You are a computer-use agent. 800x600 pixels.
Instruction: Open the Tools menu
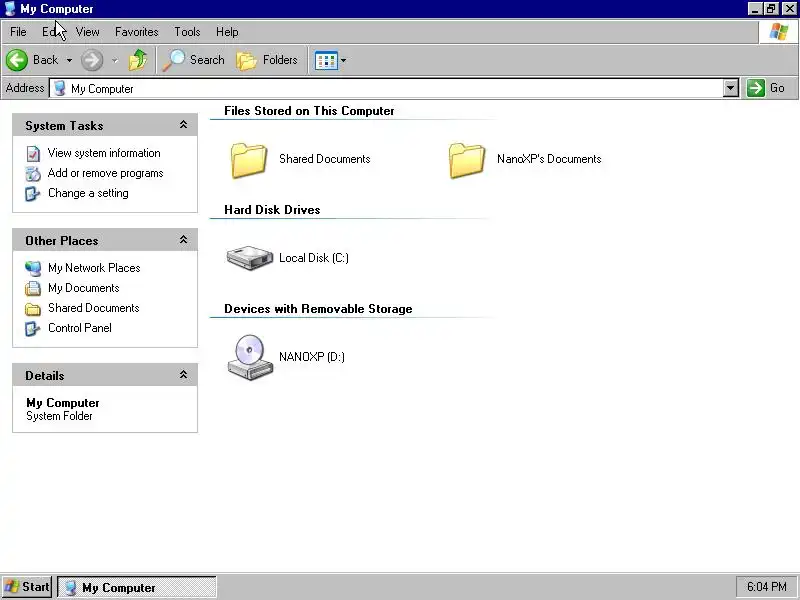187,32
